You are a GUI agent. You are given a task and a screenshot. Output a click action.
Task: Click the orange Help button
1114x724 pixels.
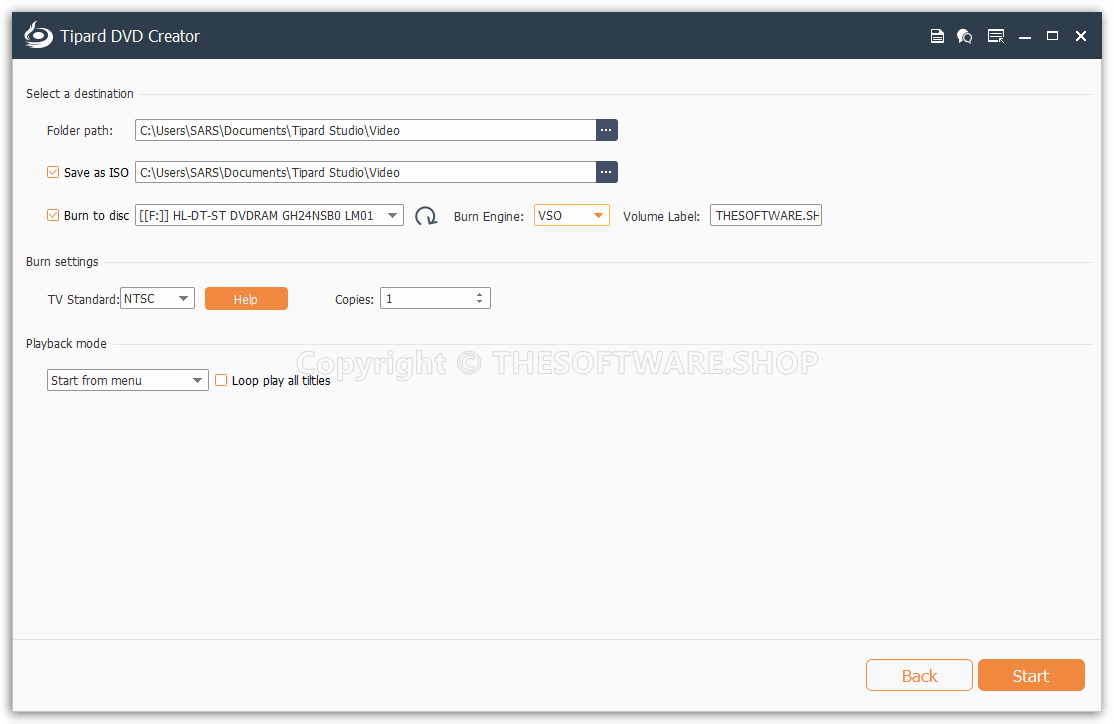247,298
